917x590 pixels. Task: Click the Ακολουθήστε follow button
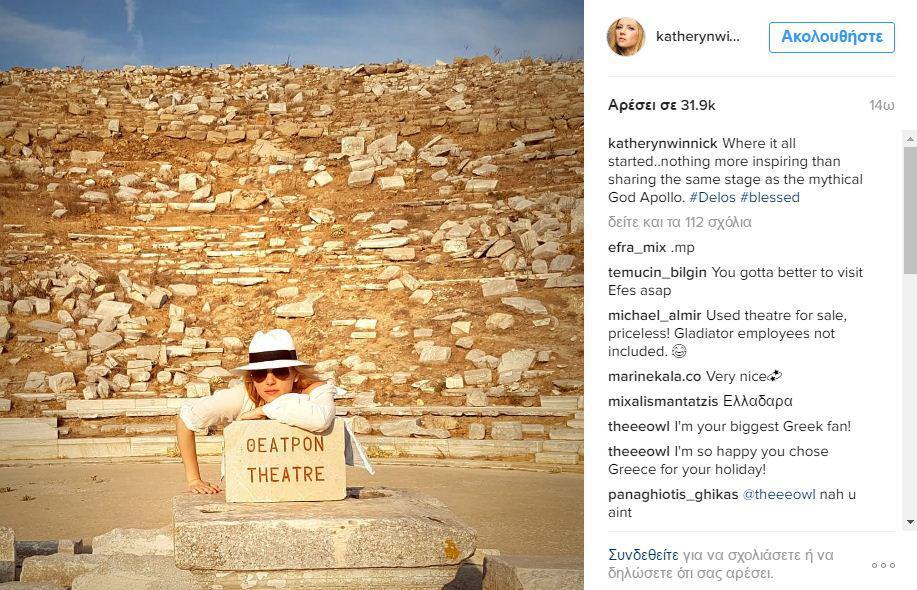pos(832,37)
